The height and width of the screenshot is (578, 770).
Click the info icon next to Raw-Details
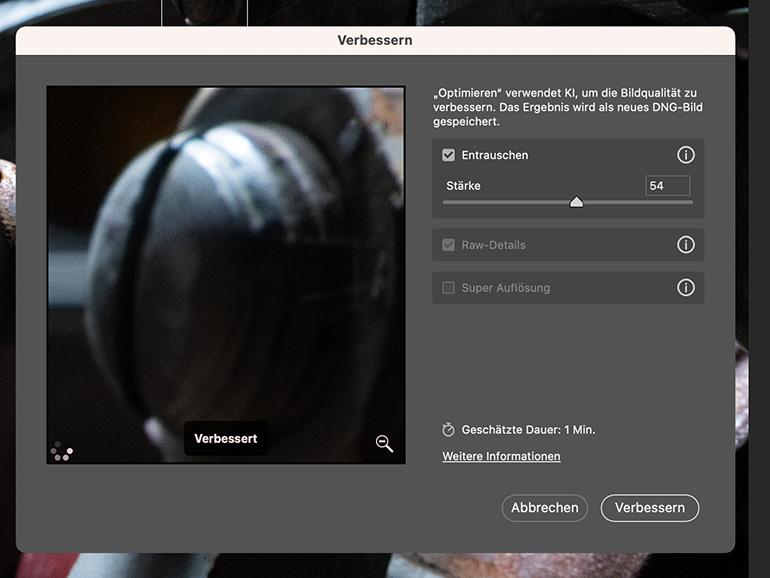(x=685, y=245)
